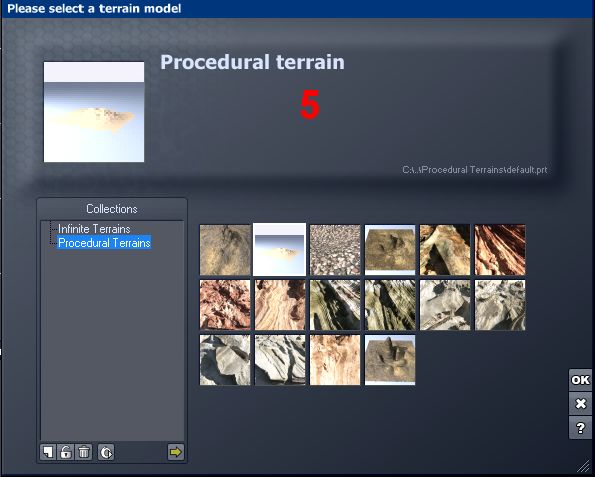Click the trash can delete icon
This screenshot has width=595, height=477.
[x=84, y=452]
